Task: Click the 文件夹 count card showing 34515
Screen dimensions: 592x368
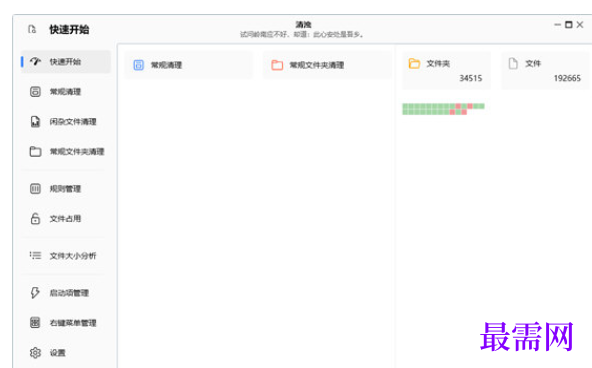Action: 446,70
